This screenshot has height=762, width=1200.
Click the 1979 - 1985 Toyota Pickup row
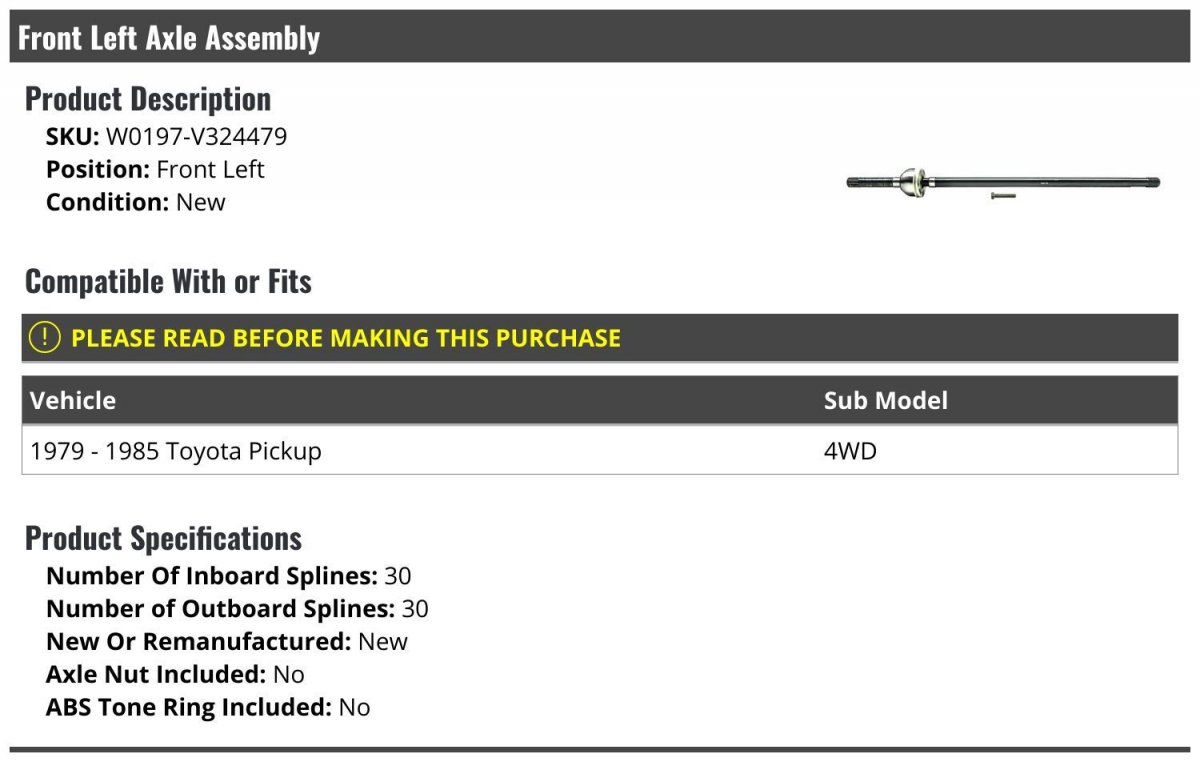click(x=176, y=451)
